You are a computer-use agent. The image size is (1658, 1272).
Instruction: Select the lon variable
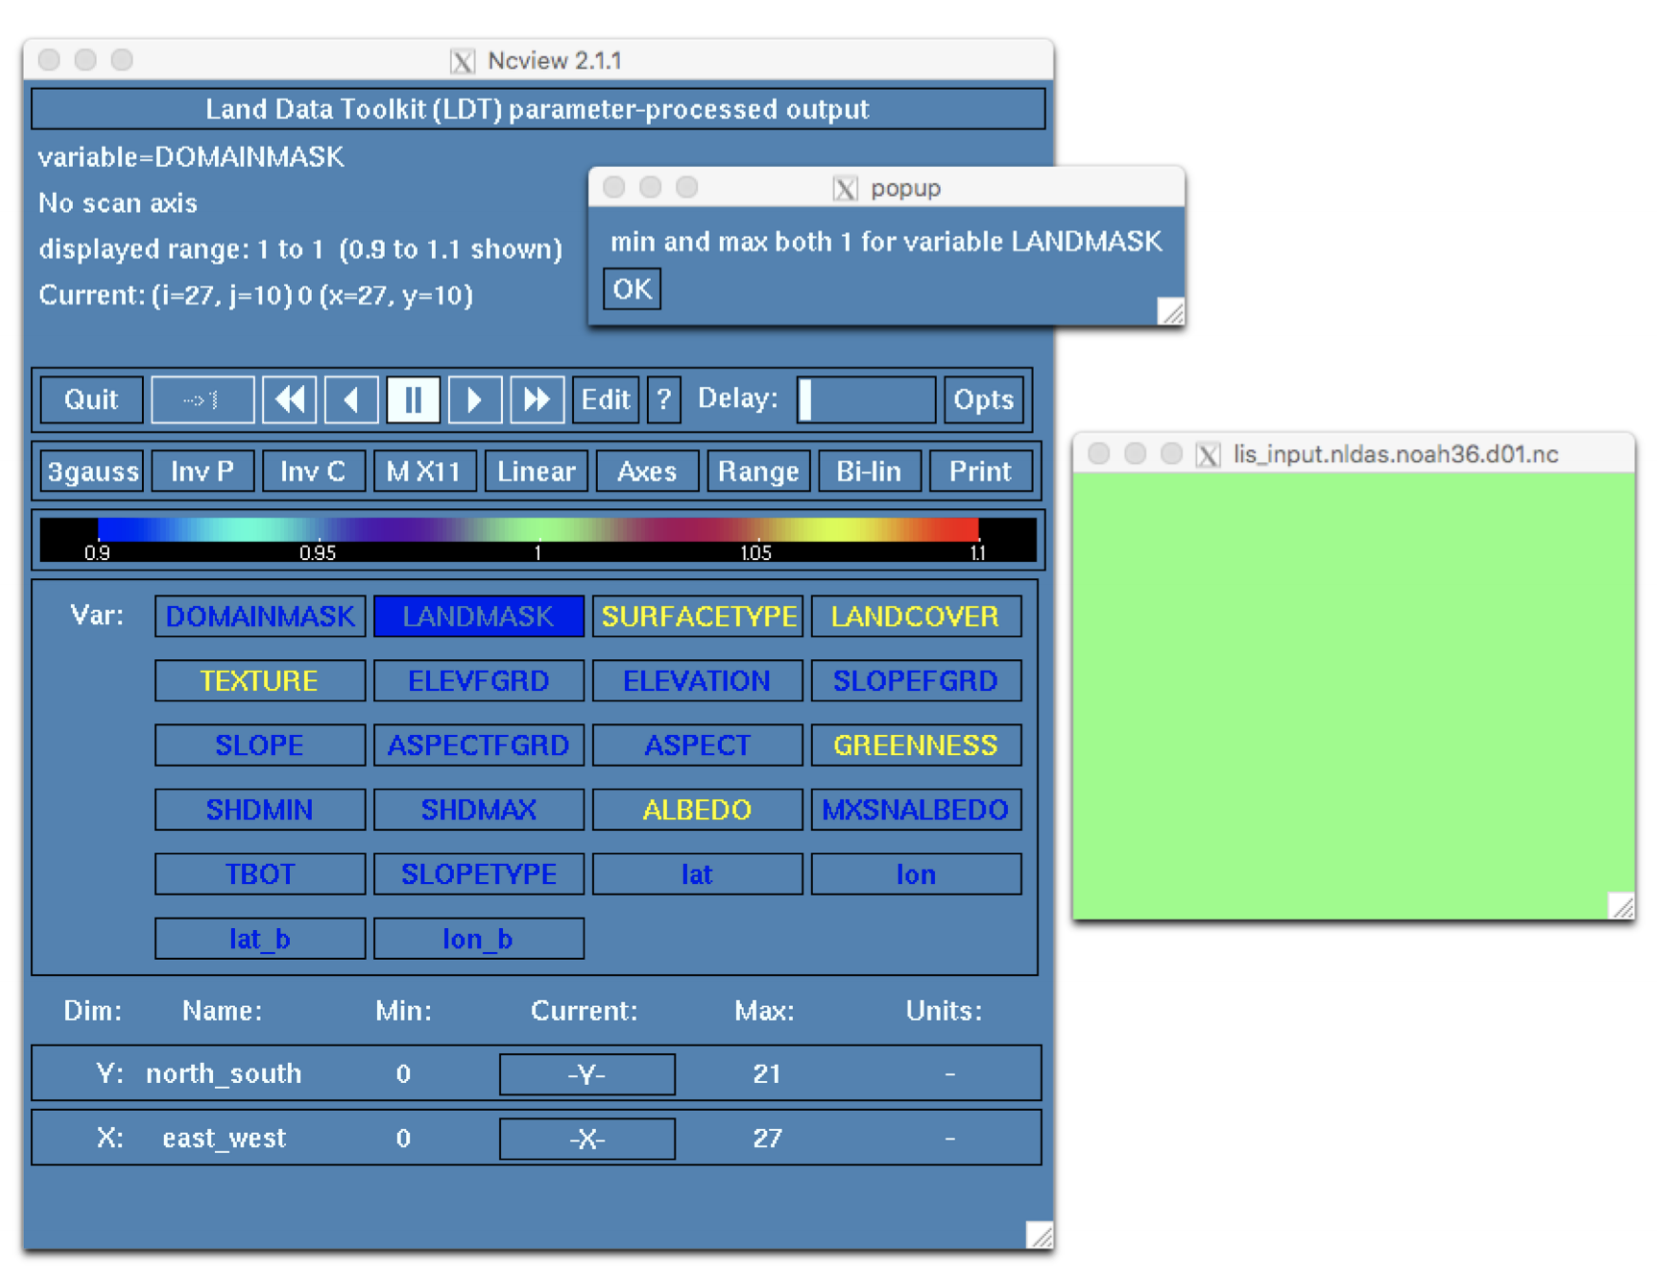point(916,874)
